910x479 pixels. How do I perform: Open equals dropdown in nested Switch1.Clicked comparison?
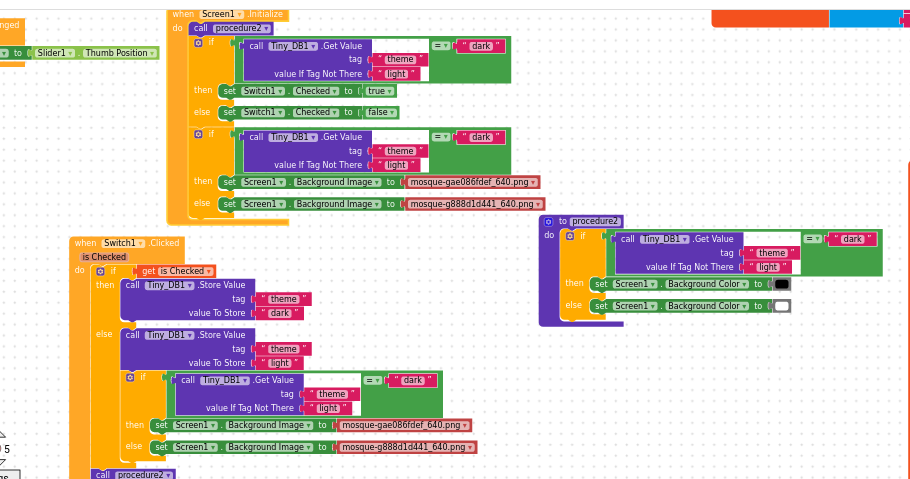(373, 380)
